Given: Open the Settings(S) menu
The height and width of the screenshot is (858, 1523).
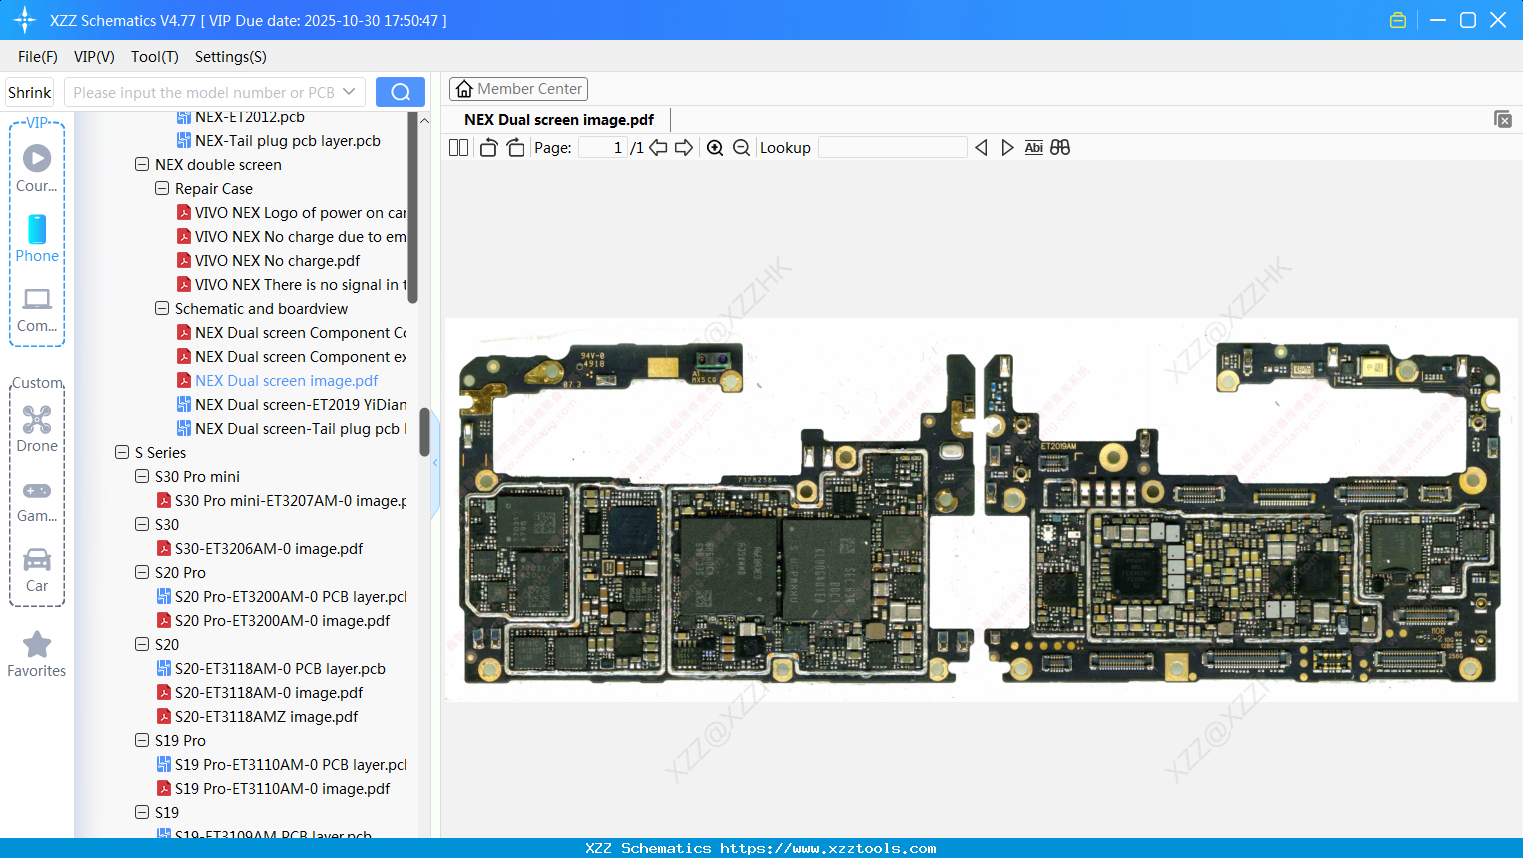Looking at the screenshot, I should [230, 57].
